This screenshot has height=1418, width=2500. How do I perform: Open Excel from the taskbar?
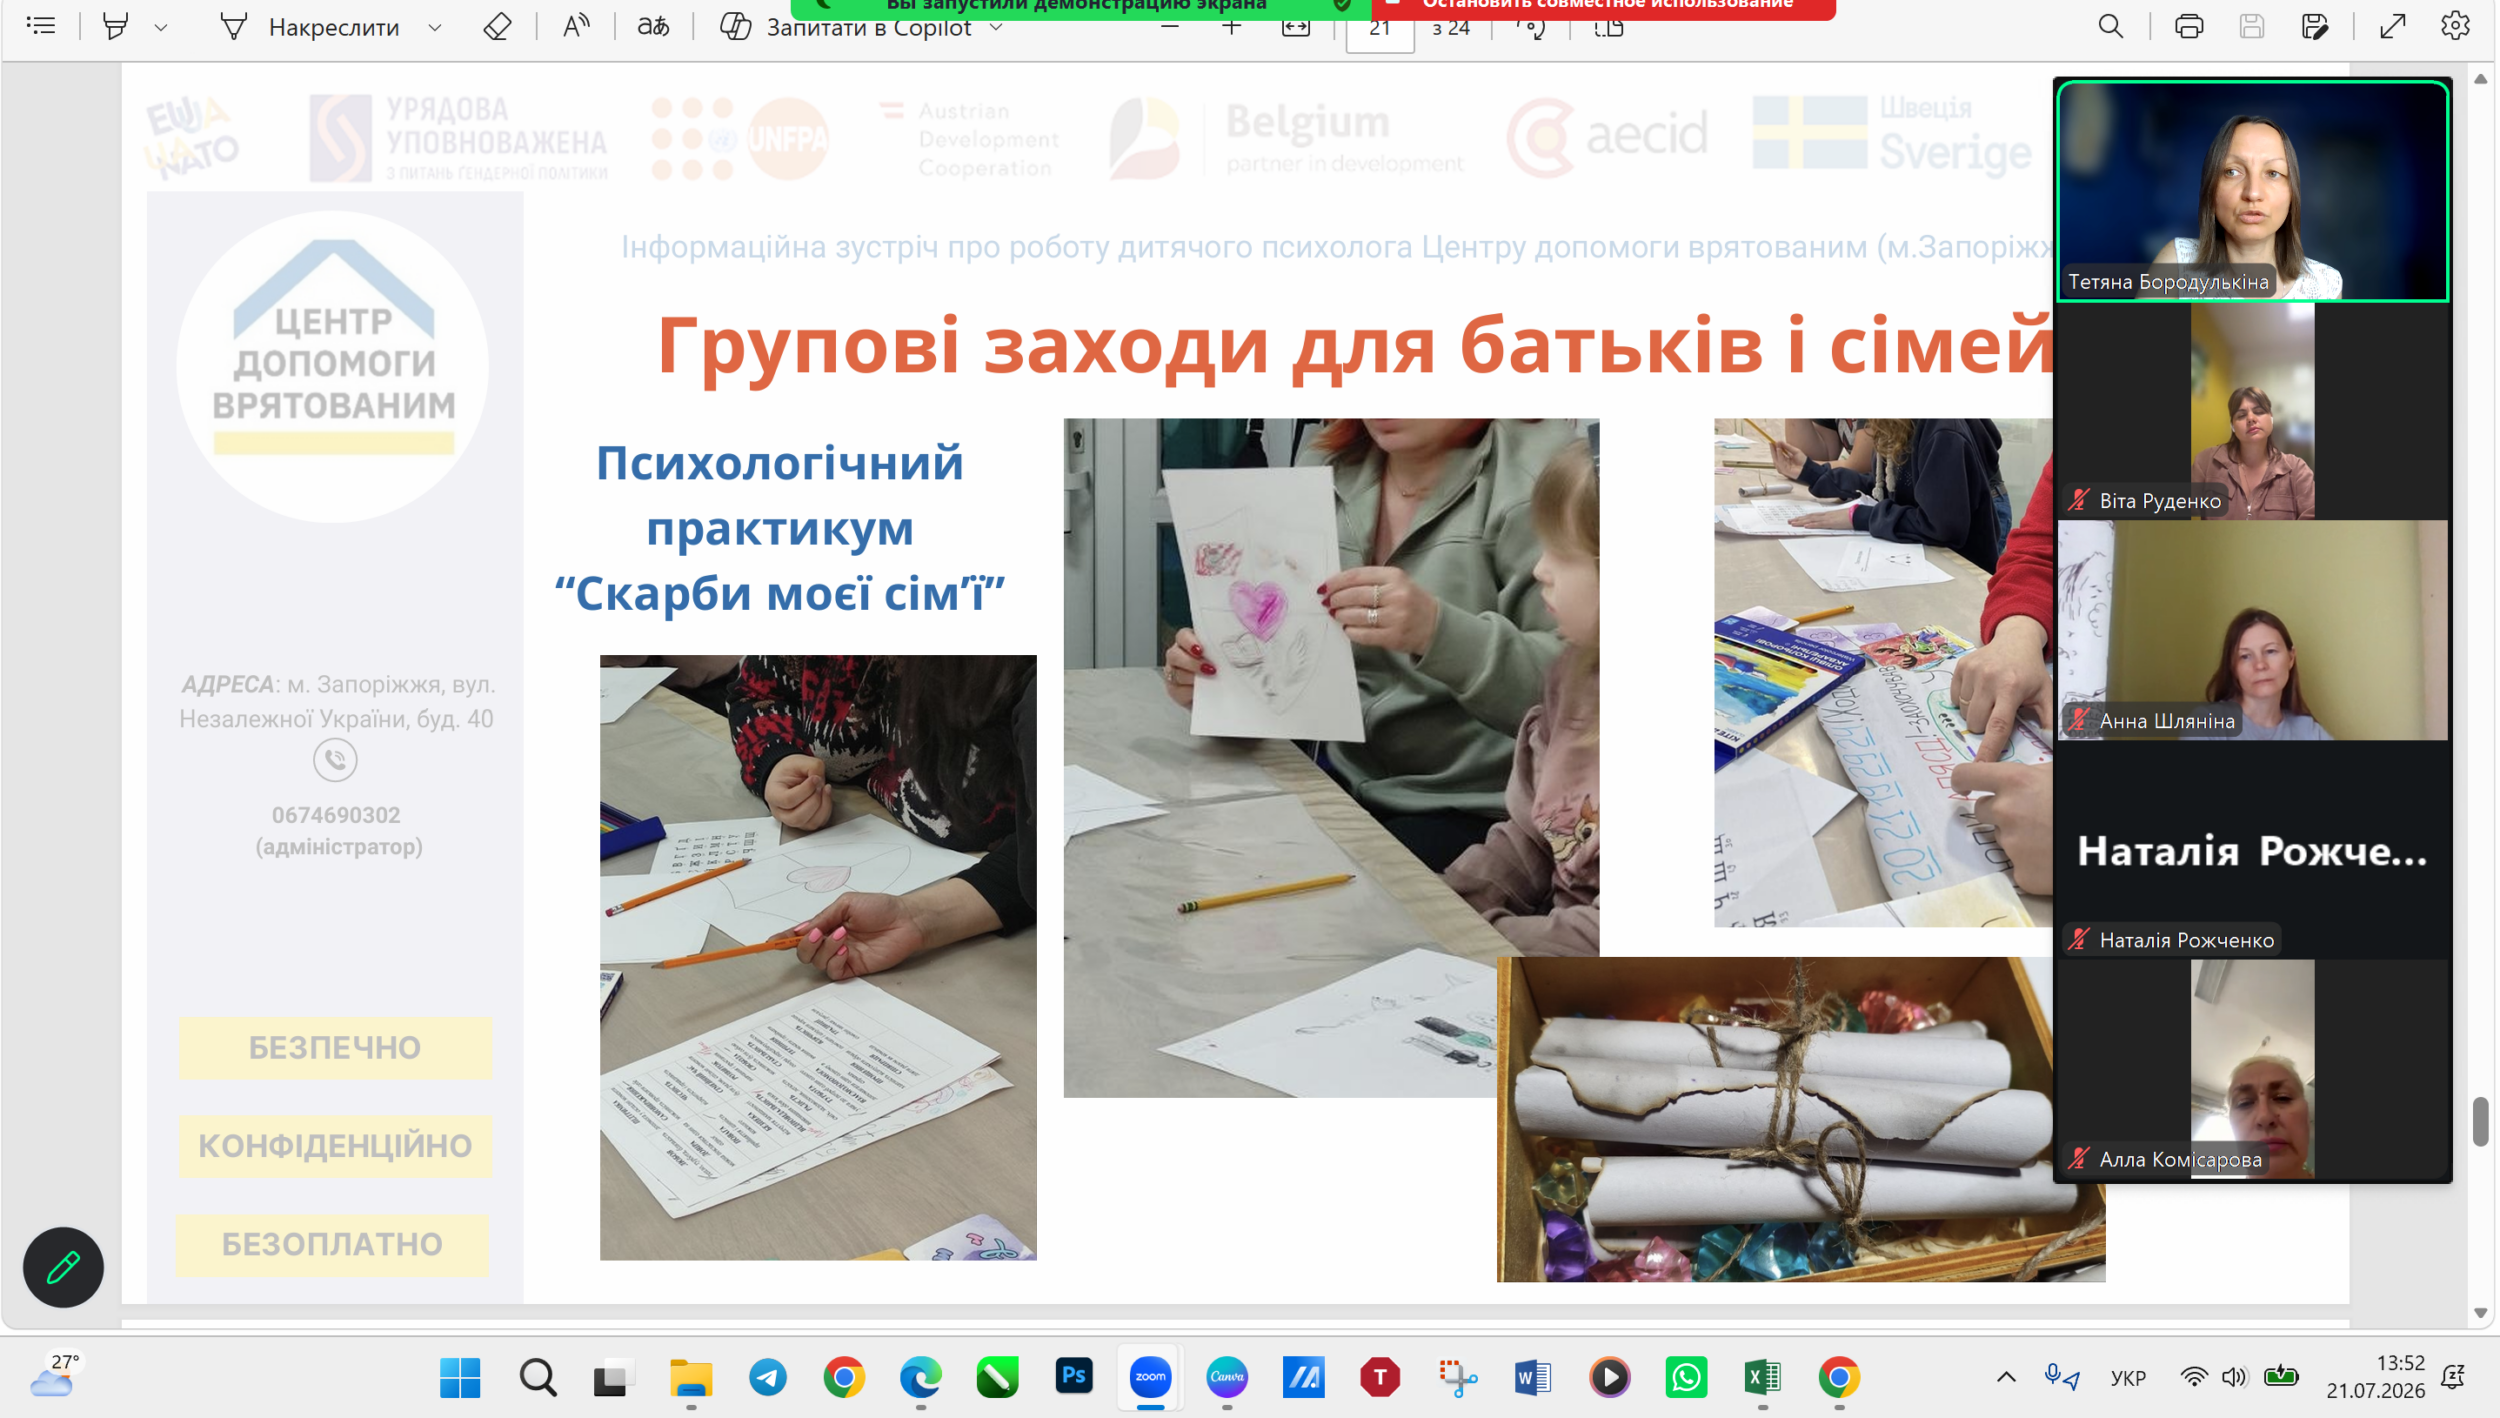pos(1763,1378)
